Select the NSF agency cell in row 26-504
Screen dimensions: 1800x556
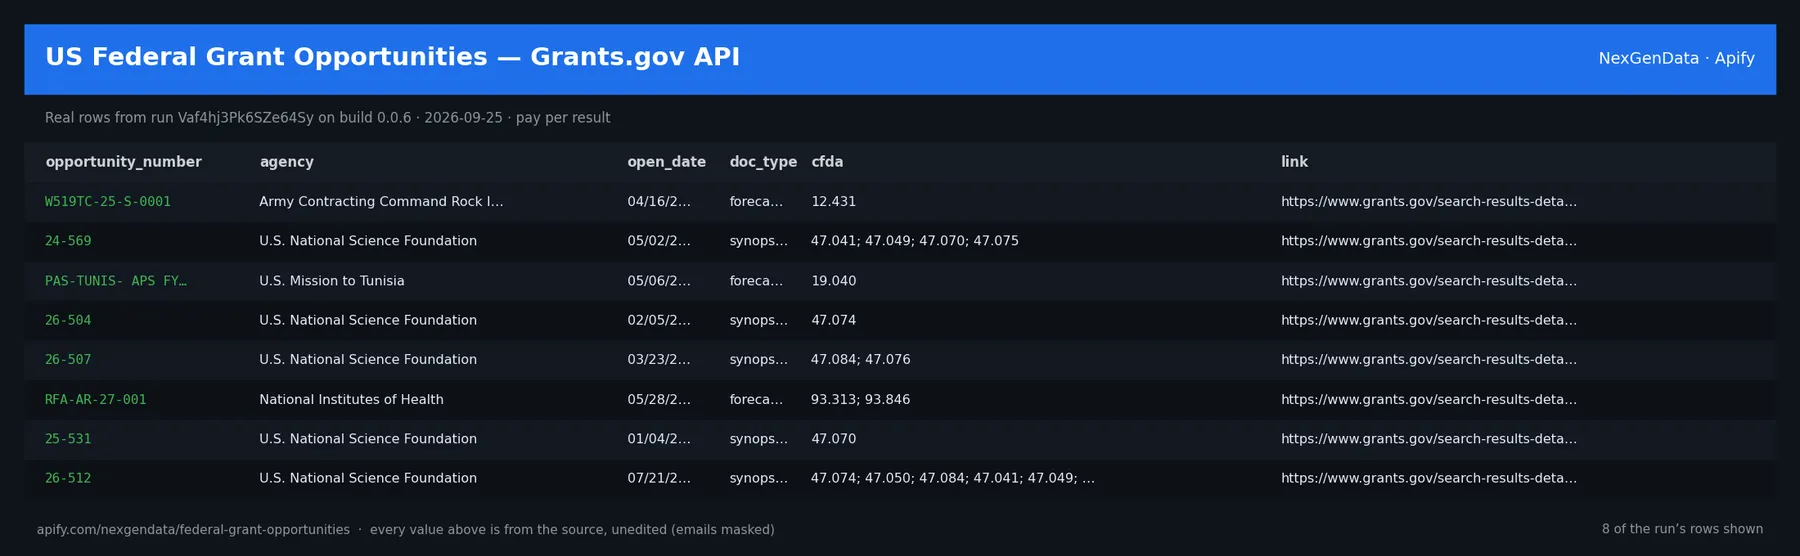coord(368,320)
